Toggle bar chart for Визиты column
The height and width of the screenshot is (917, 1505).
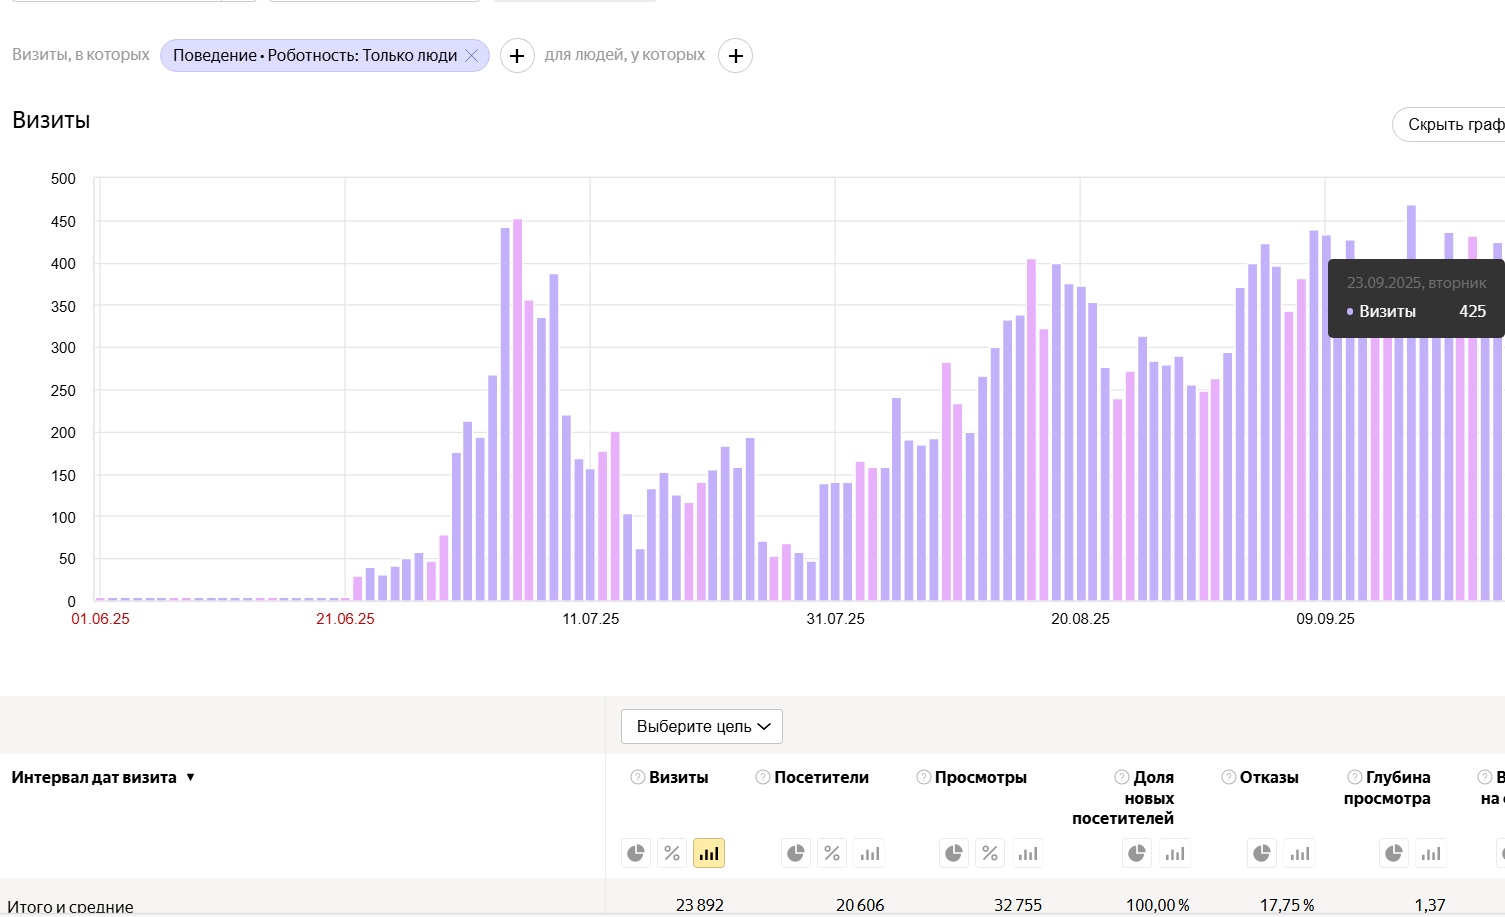point(709,853)
